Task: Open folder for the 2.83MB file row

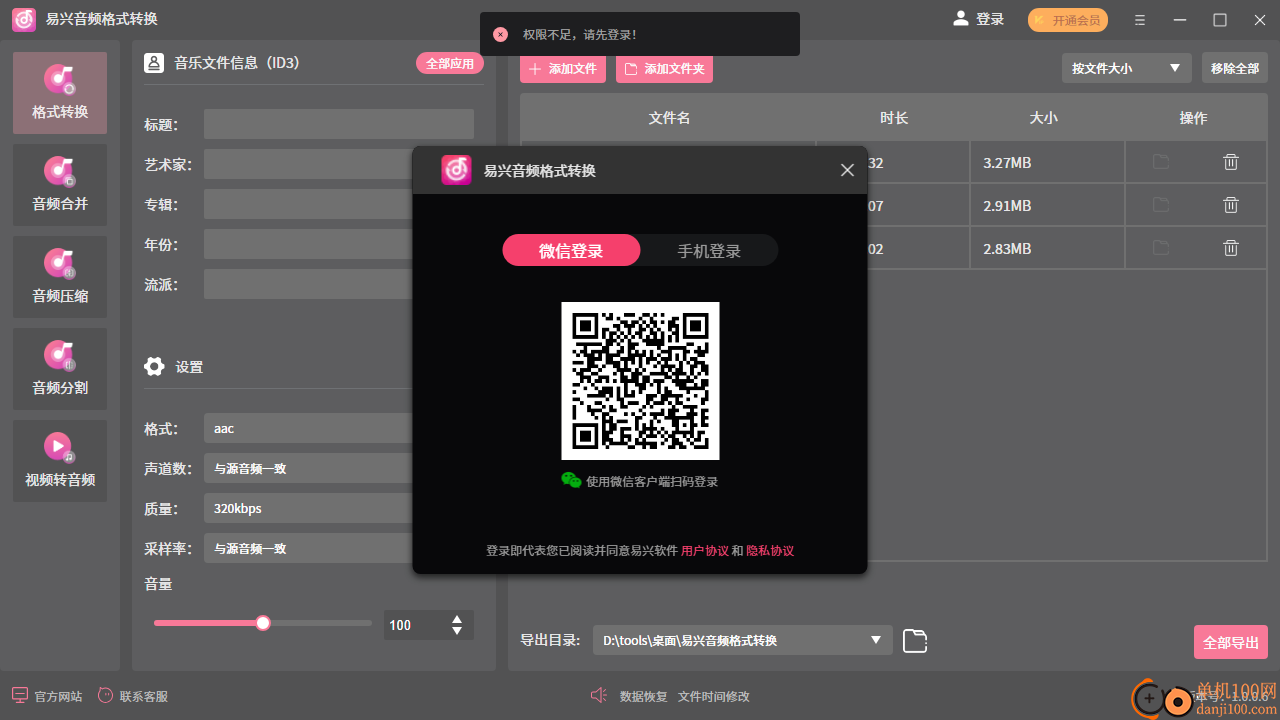Action: click(1160, 248)
